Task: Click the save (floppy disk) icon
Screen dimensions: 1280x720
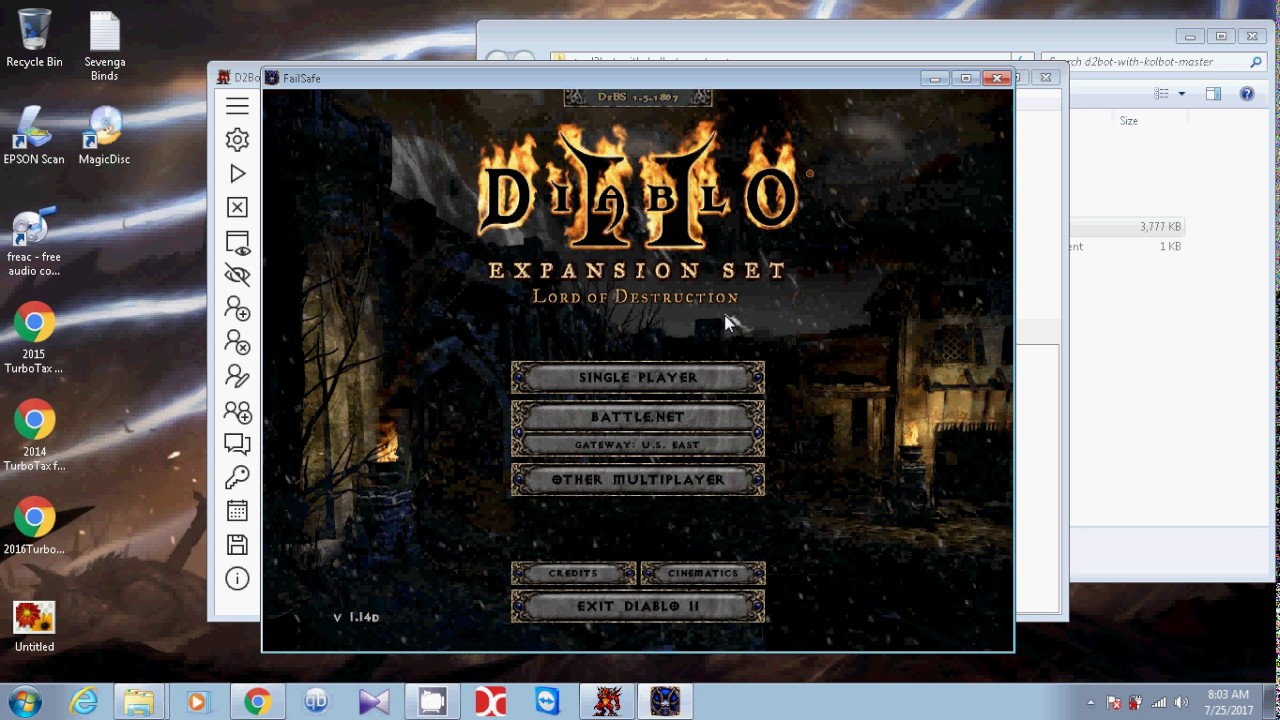Action: point(237,545)
